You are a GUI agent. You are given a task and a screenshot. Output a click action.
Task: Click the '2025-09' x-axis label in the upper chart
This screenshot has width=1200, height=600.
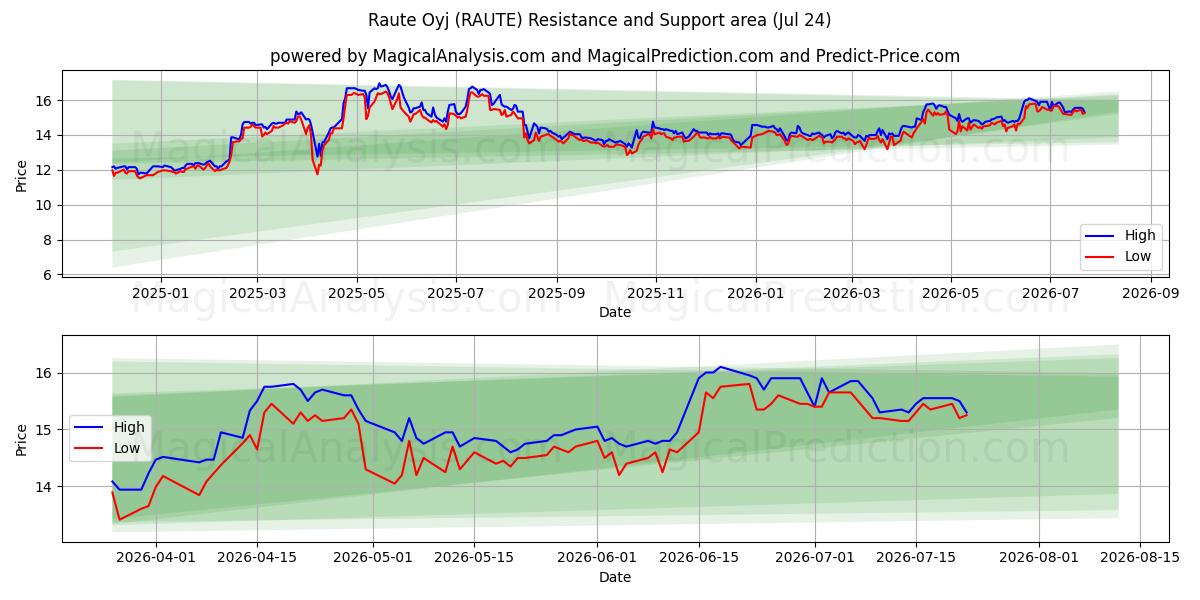[x=557, y=294]
